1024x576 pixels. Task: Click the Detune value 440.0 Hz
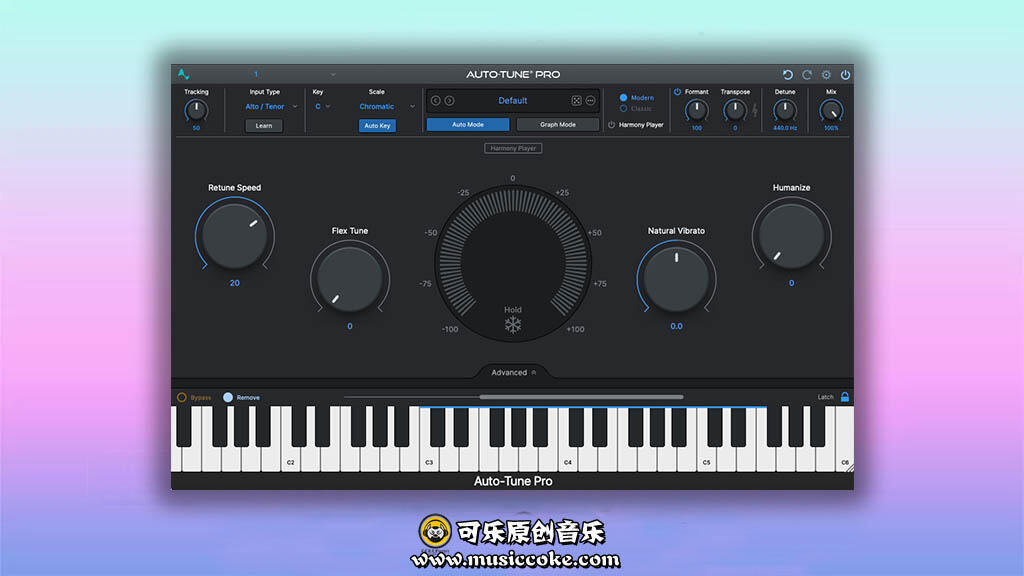(785, 128)
